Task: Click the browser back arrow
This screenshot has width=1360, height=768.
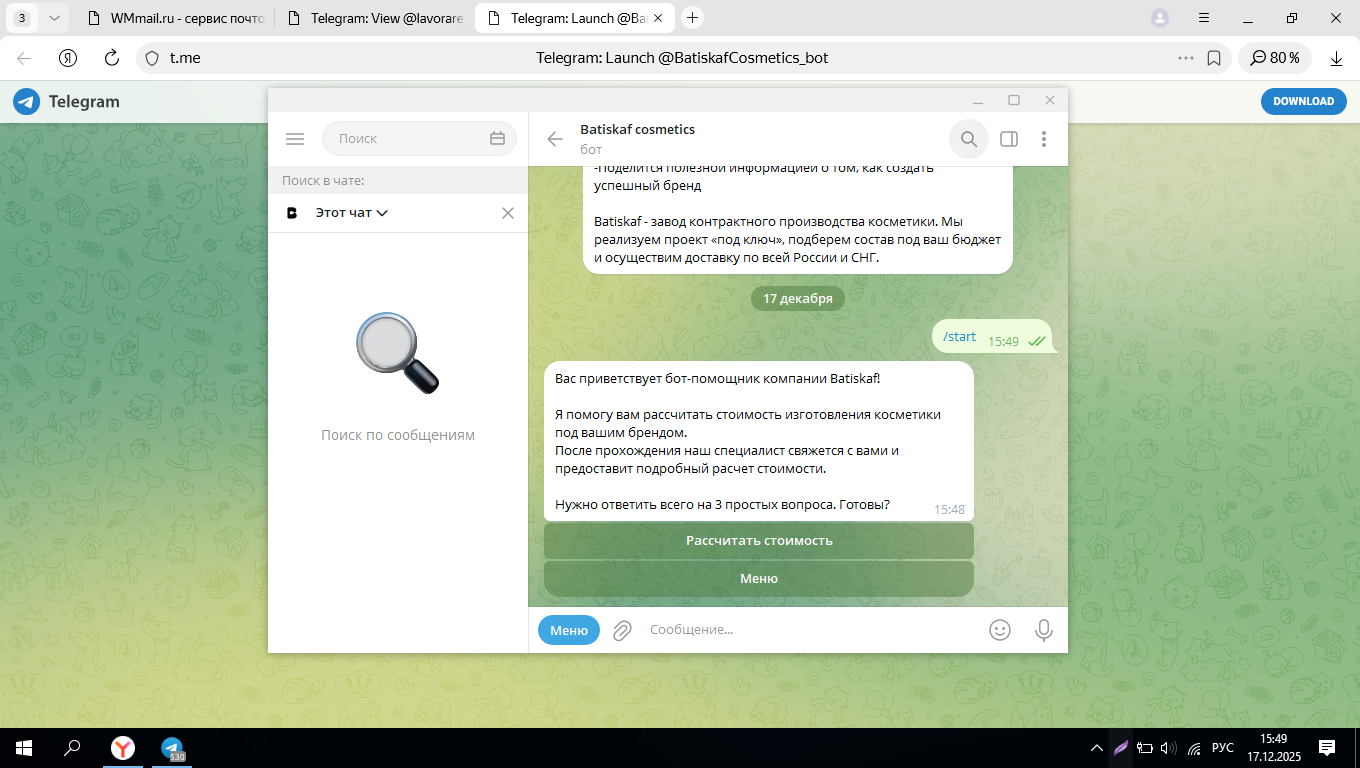Action: pos(24,58)
